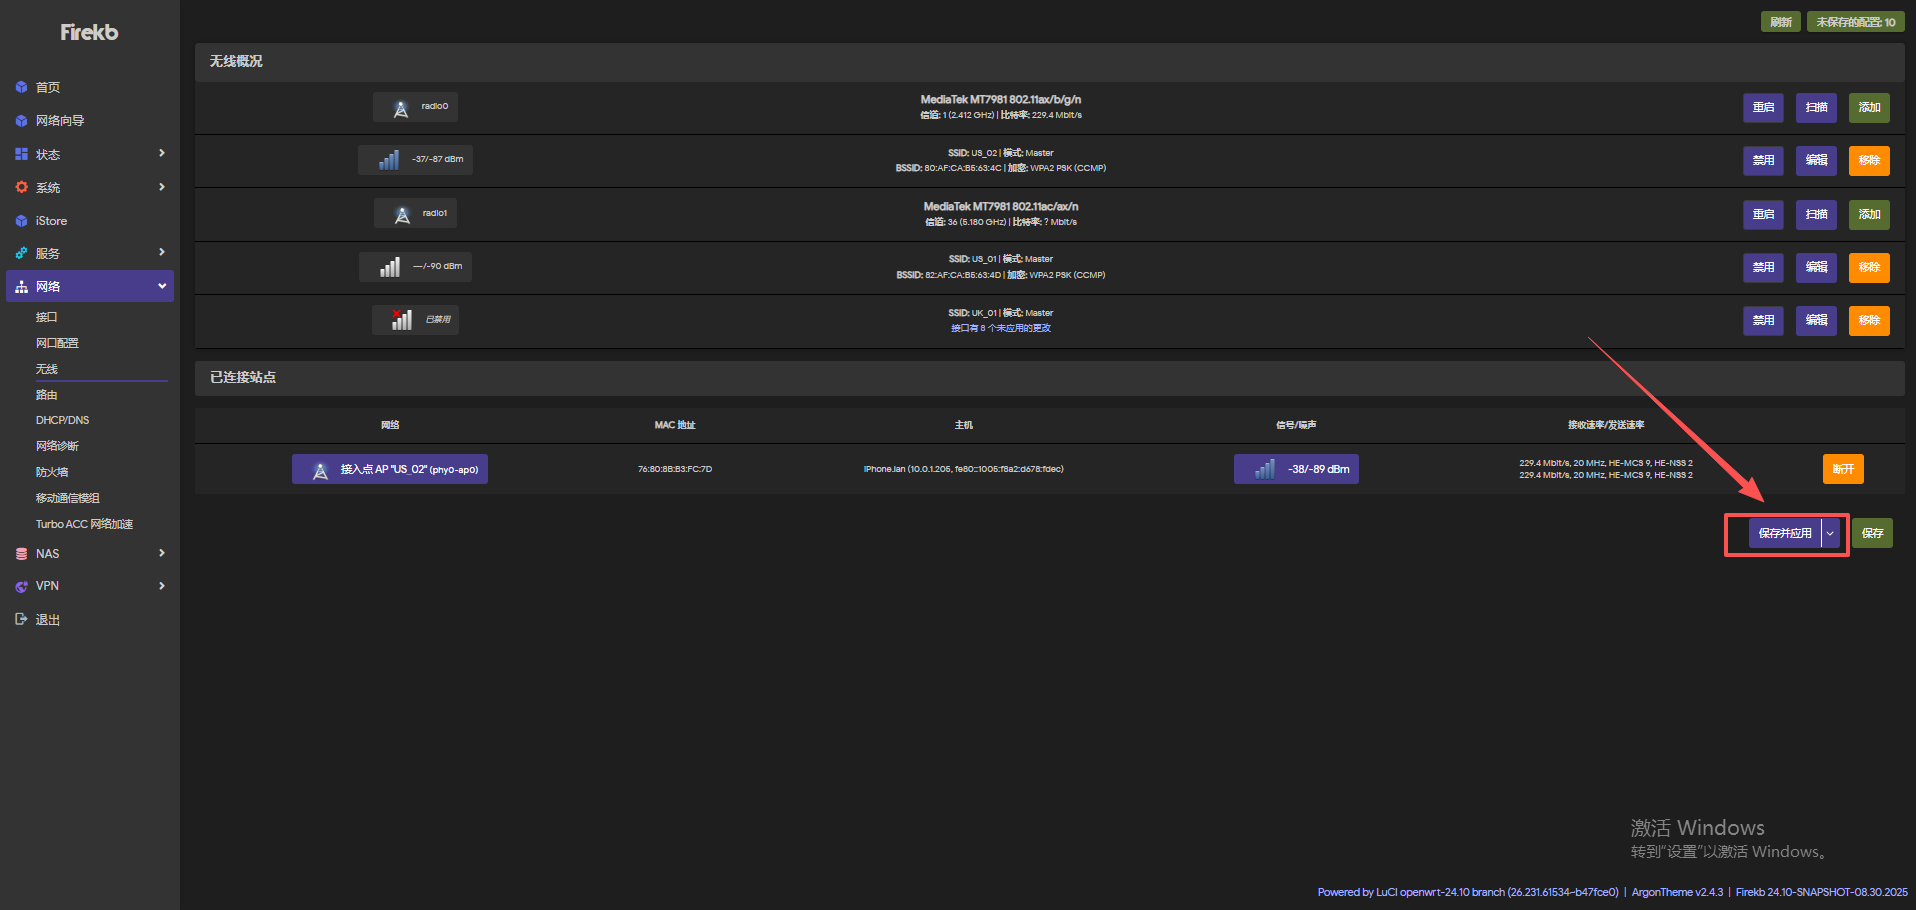The width and height of the screenshot is (1916, 910).
Task: Disable the US_02 wireless network
Action: tap(1762, 161)
